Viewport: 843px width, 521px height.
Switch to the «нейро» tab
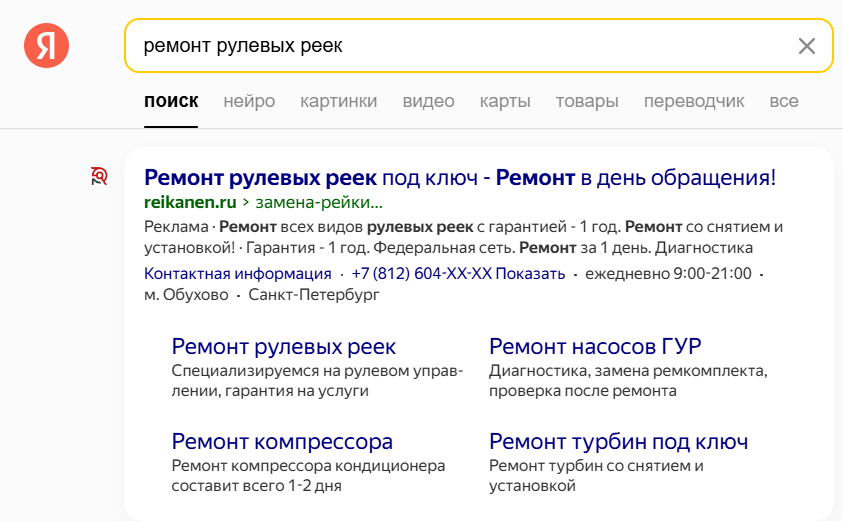click(x=249, y=101)
